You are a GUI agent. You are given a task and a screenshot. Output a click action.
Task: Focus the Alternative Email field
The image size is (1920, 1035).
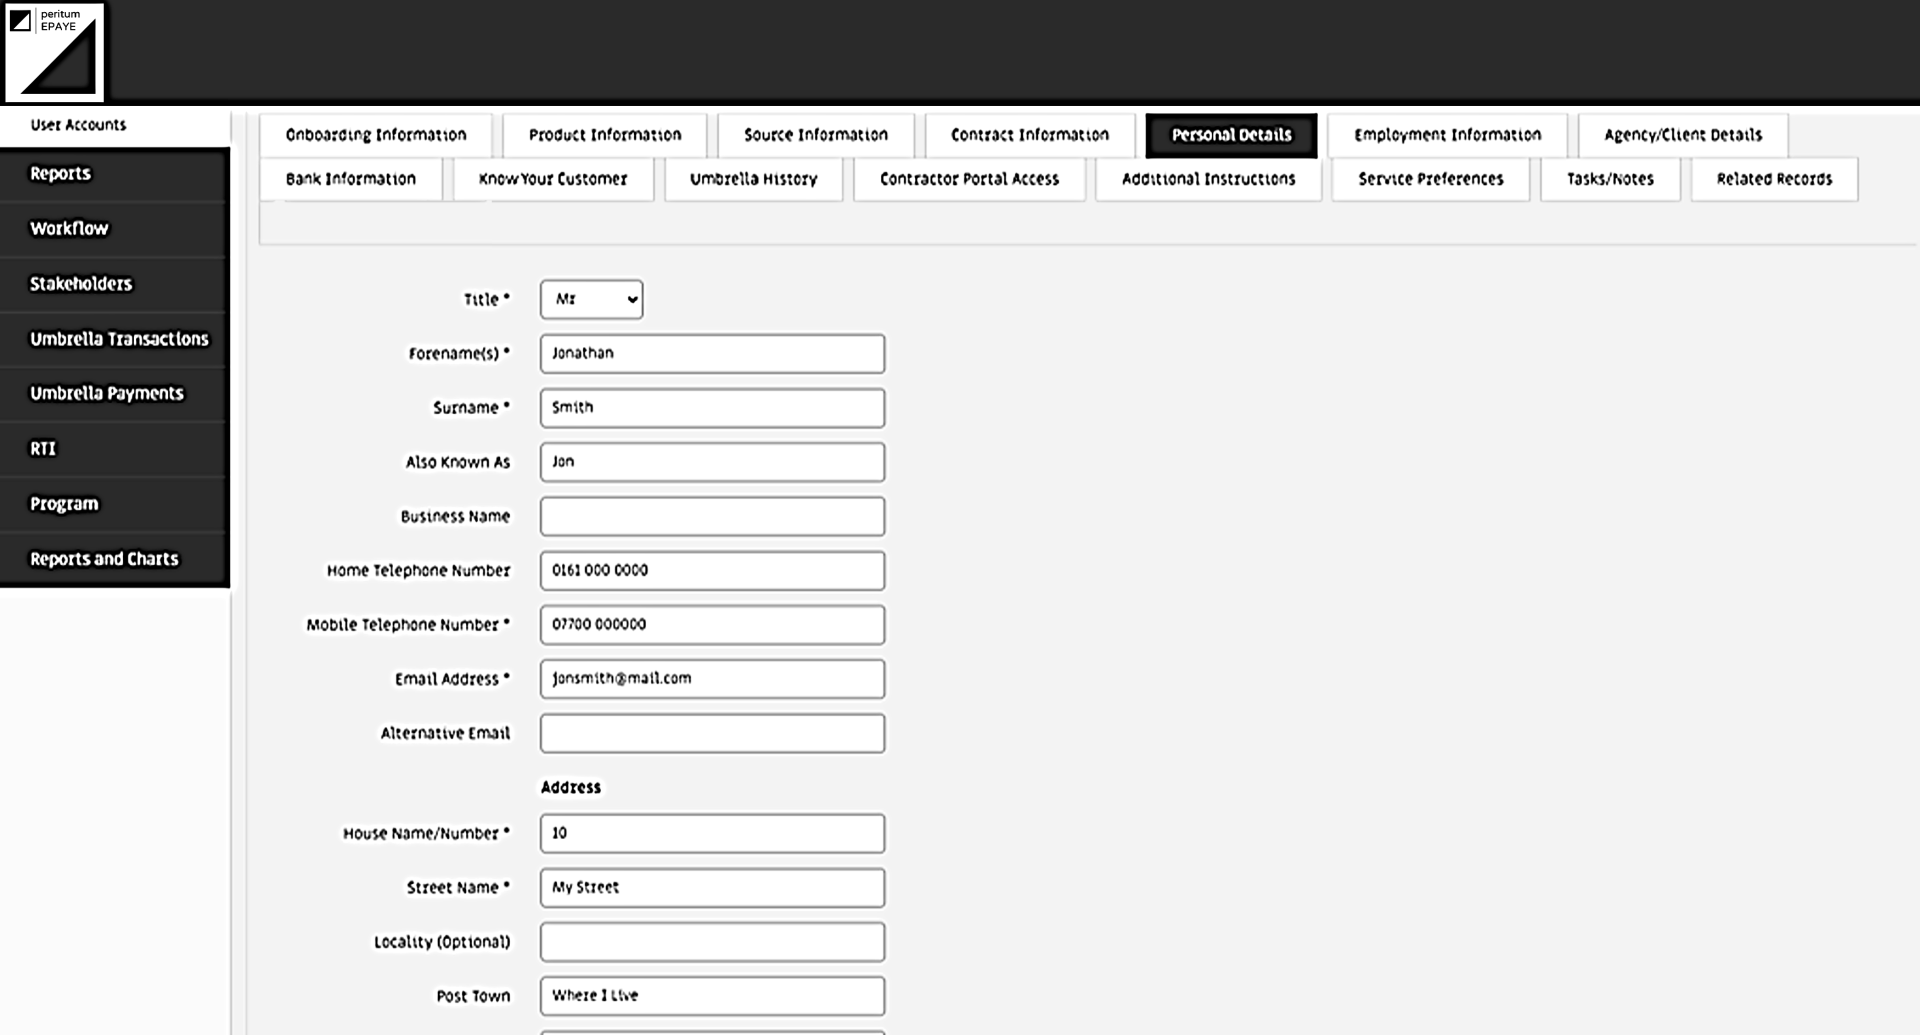point(712,733)
